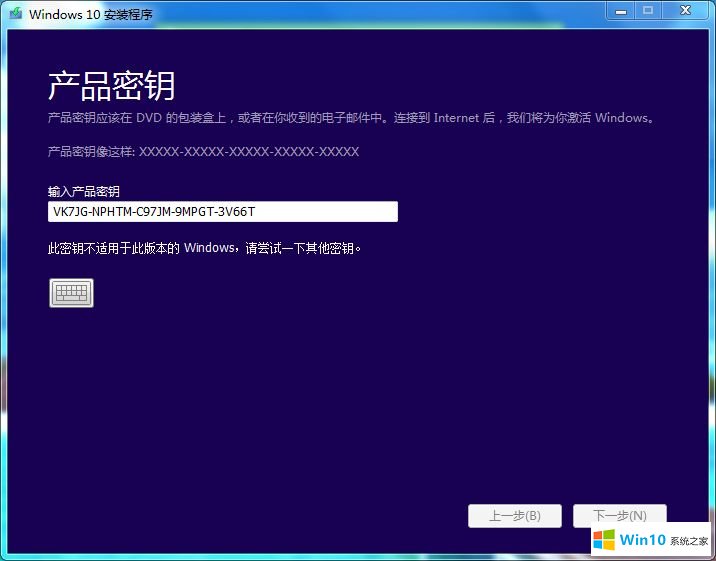Click the Windows 10 setup title bar icon
The height and width of the screenshot is (561, 716).
16,13
